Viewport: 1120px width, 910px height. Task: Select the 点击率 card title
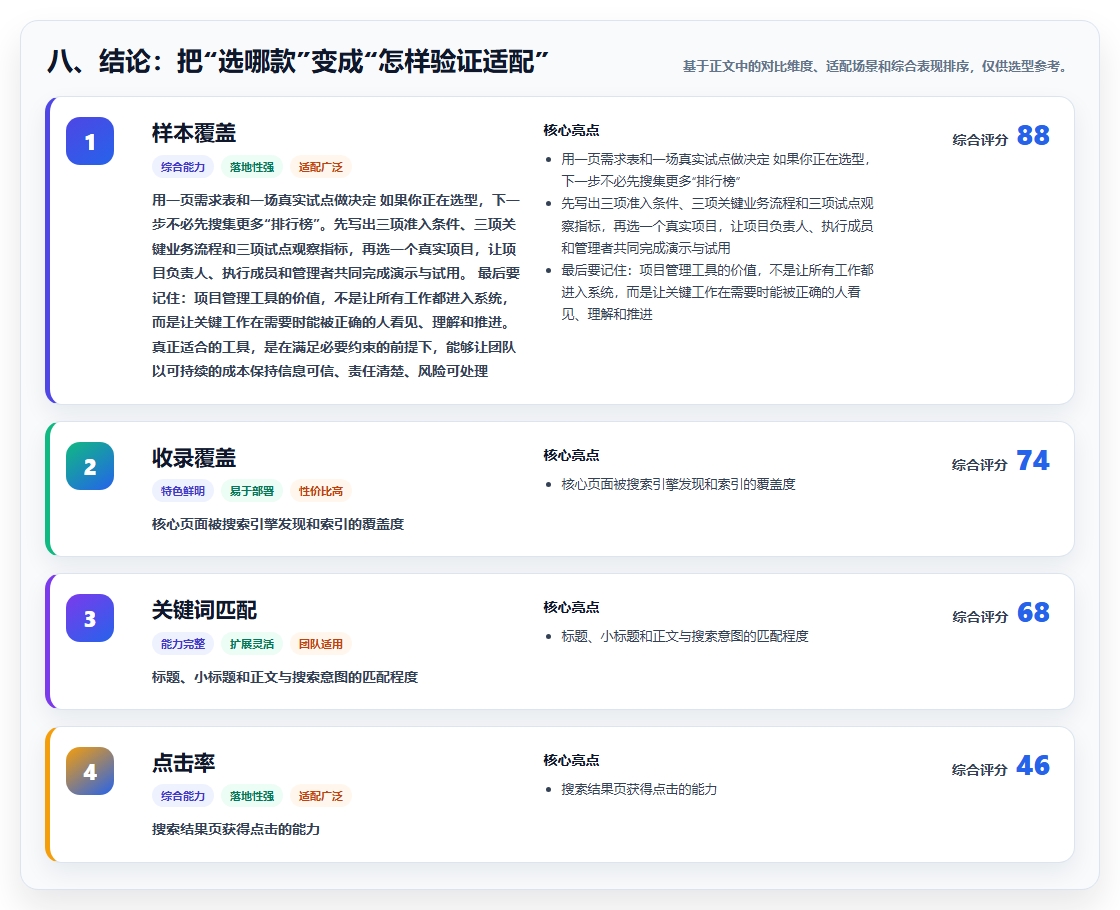(184, 763)
